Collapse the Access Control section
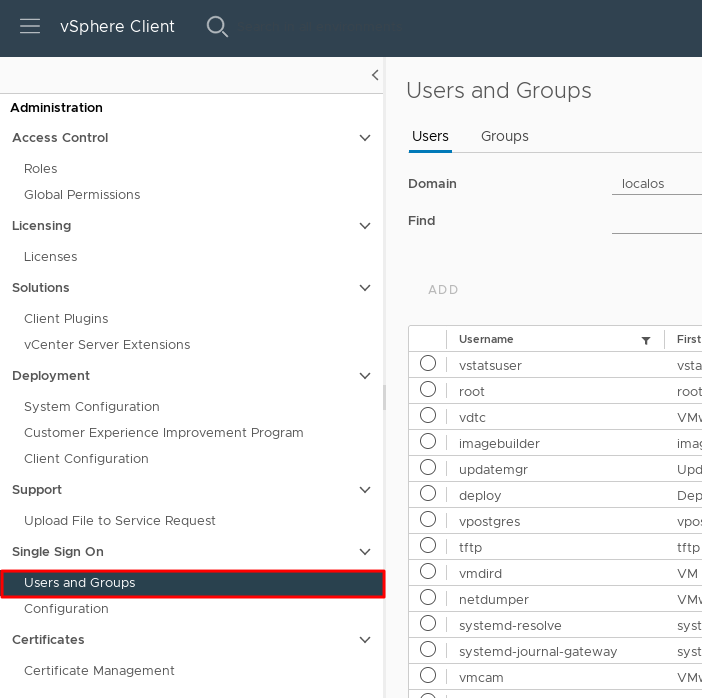Screen dimensions: 702x698 pos(365,138)
